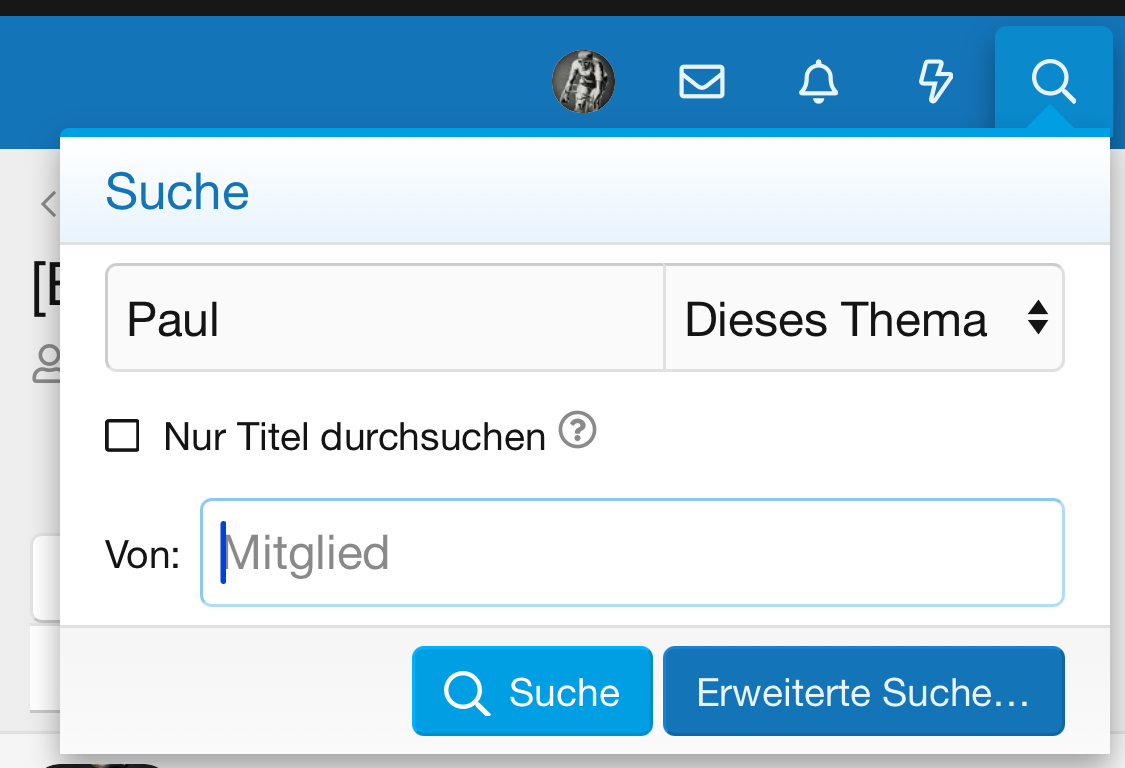Open the Dieses Thema scope dropdown
1125x768 pixels.
836,319
